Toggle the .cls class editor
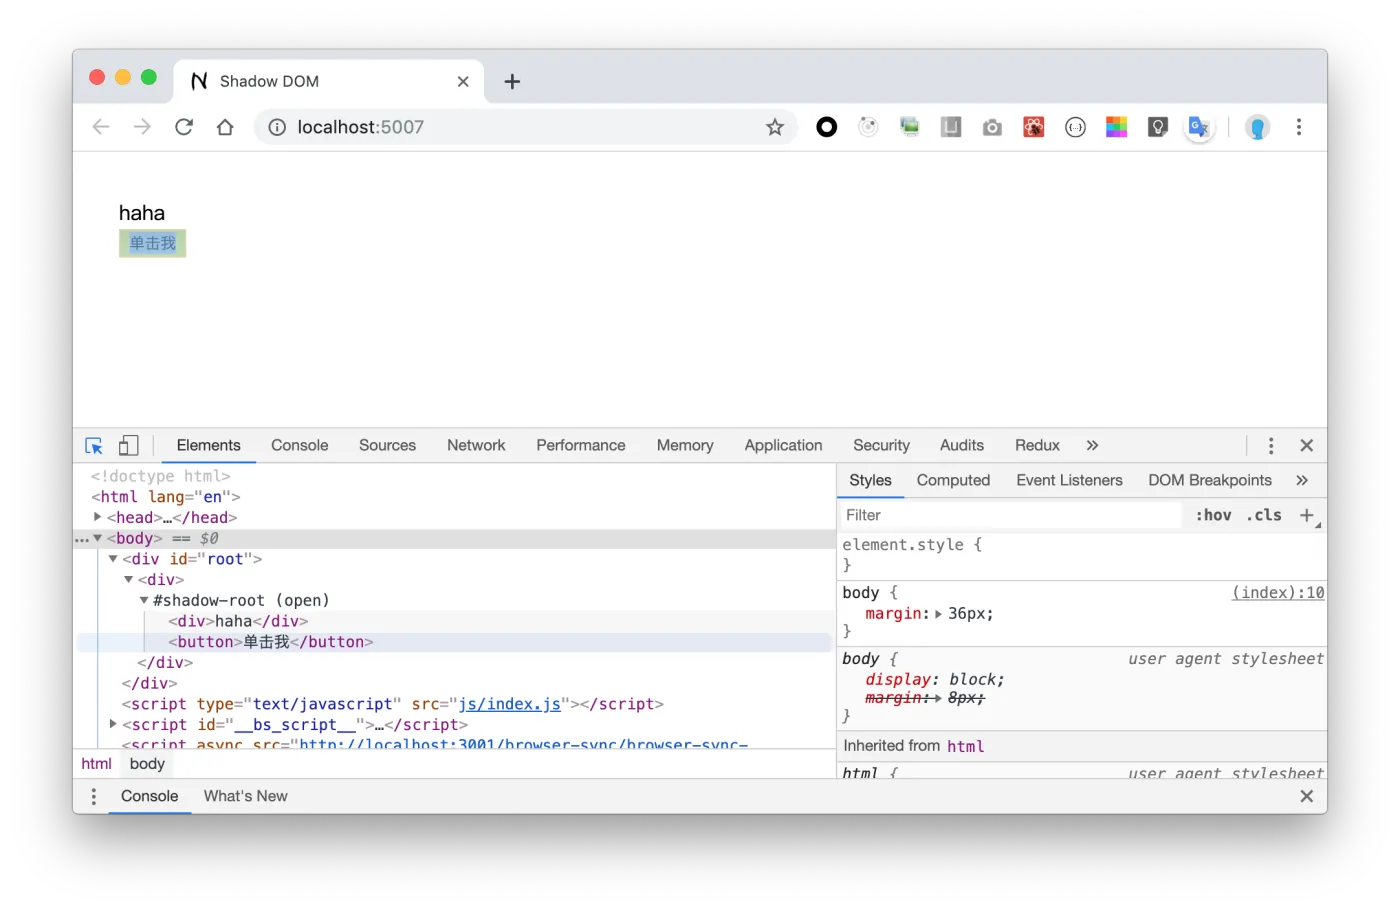1400x910 pixels. pos(1264,515)
